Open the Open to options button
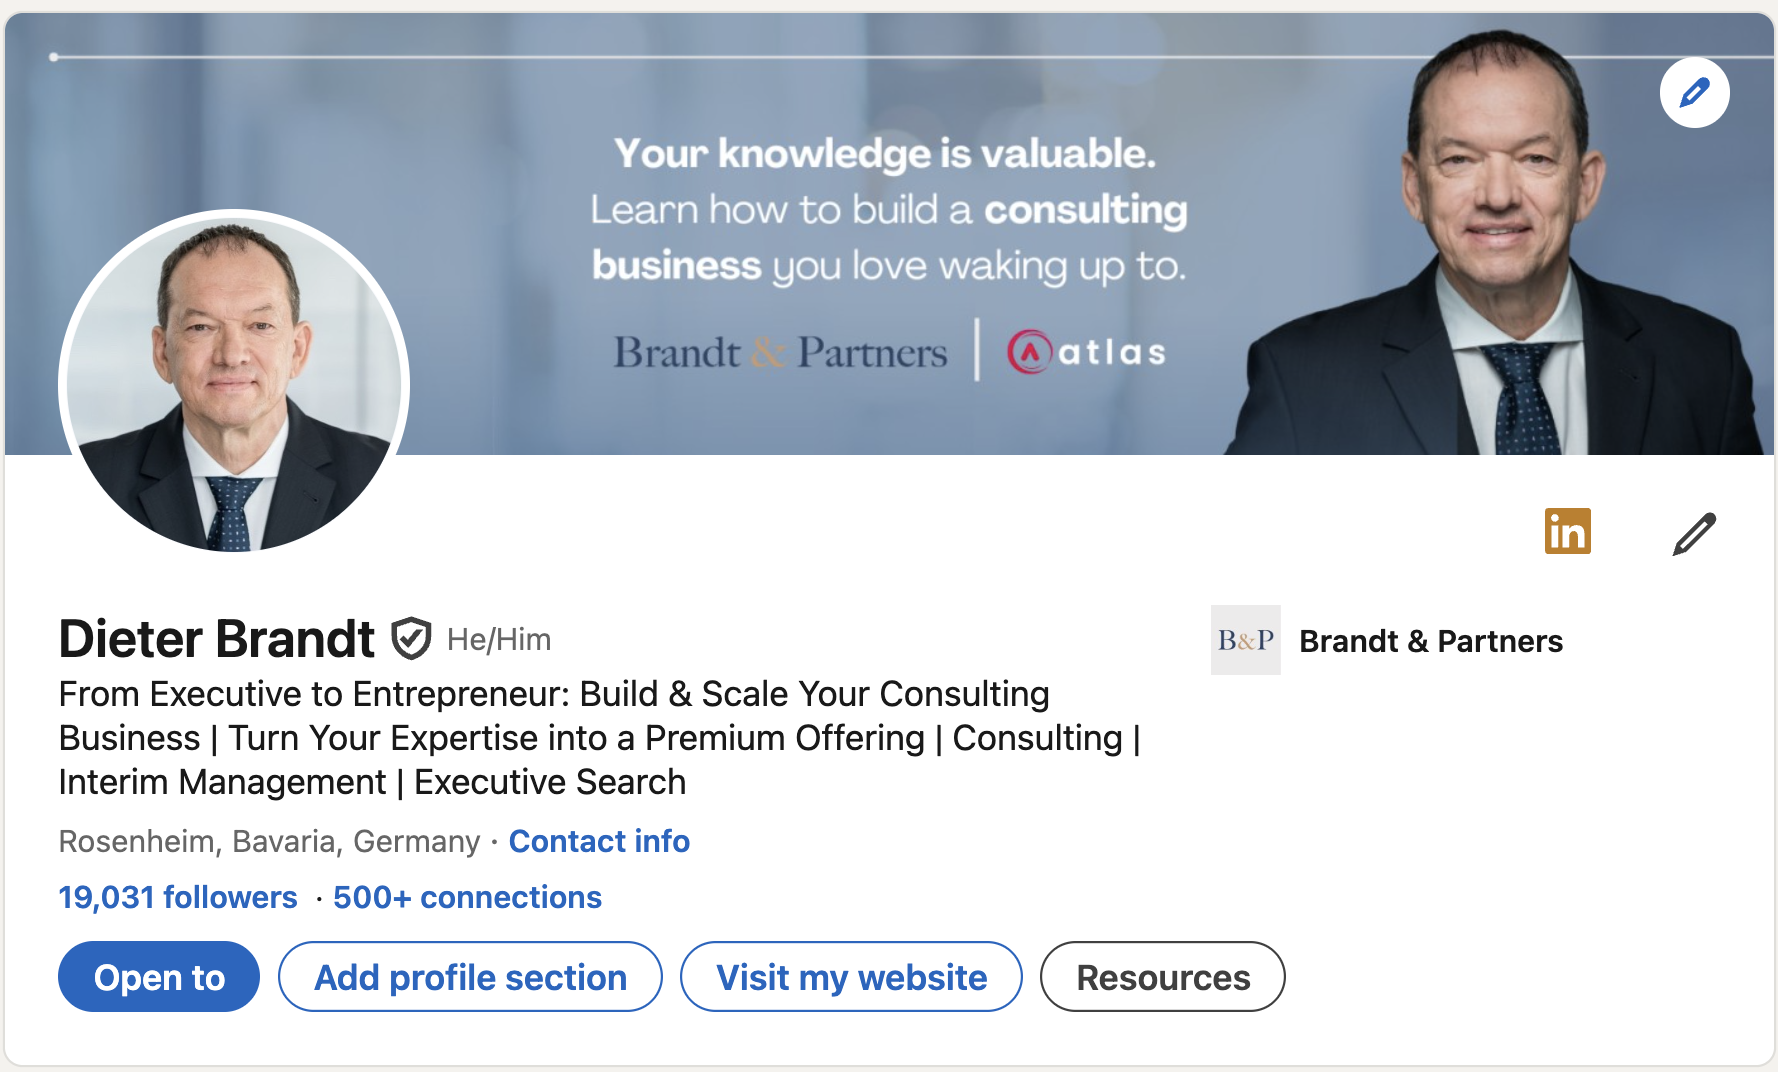Image resolution: width=1778 pixels, height=1072 pixels. pos(159,977)
